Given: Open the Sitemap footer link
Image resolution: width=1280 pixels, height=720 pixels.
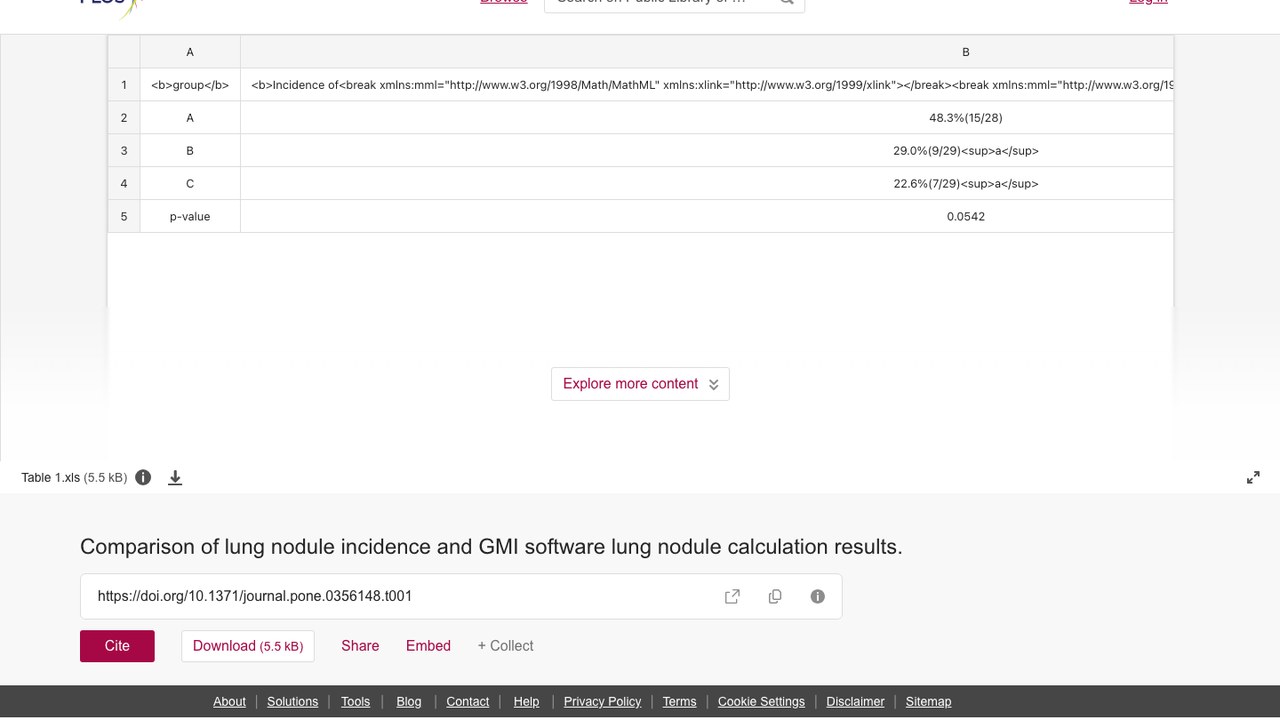Looking at the screenshot, I should (x=928, y=702).
